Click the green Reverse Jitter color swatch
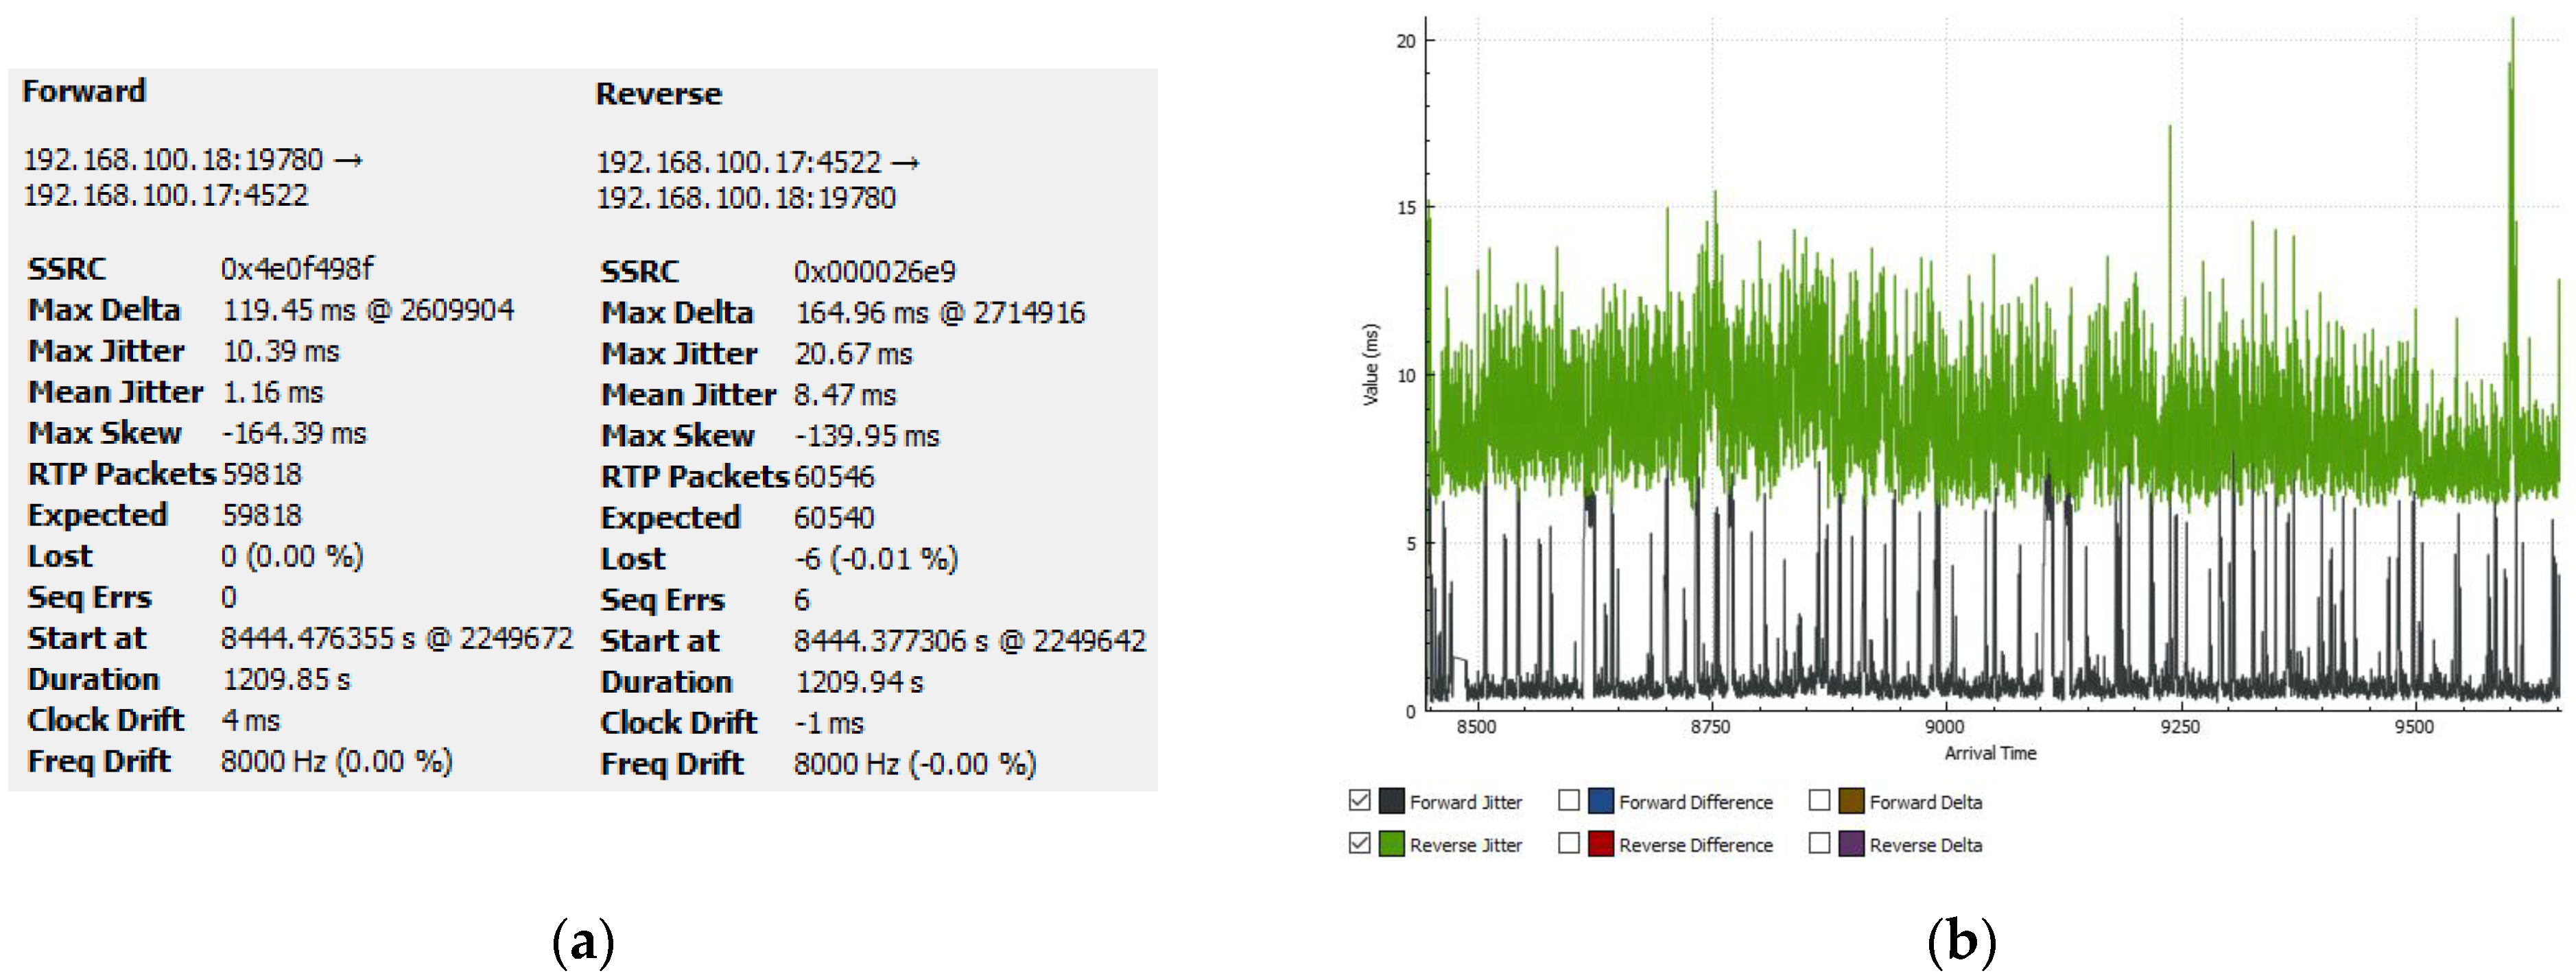This screenshot has height=980, width=2576. (x=1391, y=843)
